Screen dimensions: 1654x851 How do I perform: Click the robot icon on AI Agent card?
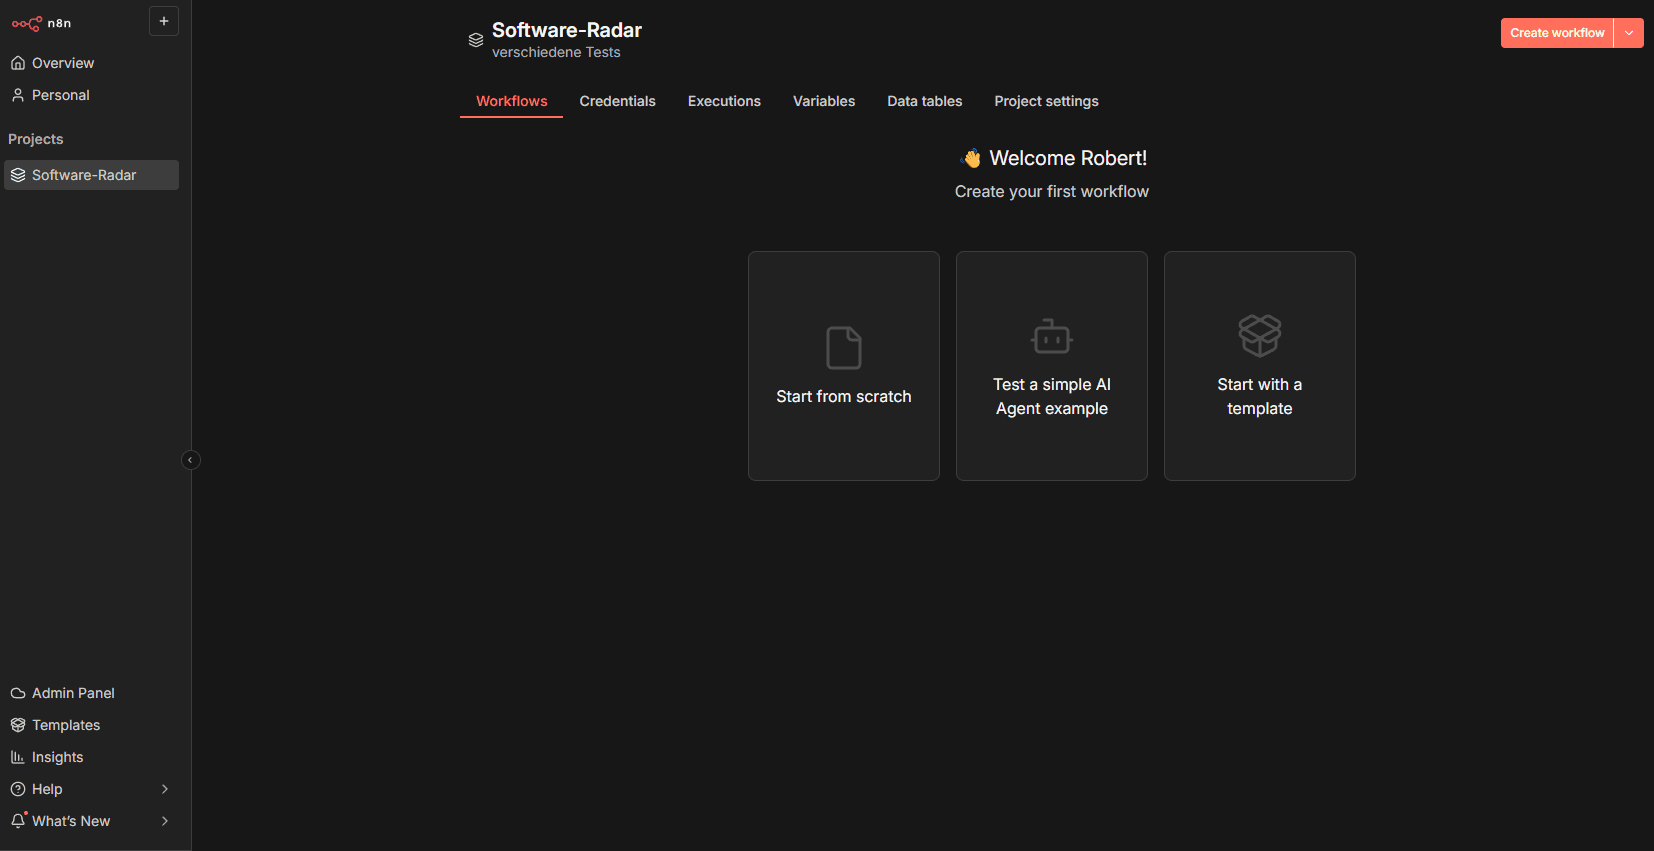pyautogui.click(x=1052, y=337)
